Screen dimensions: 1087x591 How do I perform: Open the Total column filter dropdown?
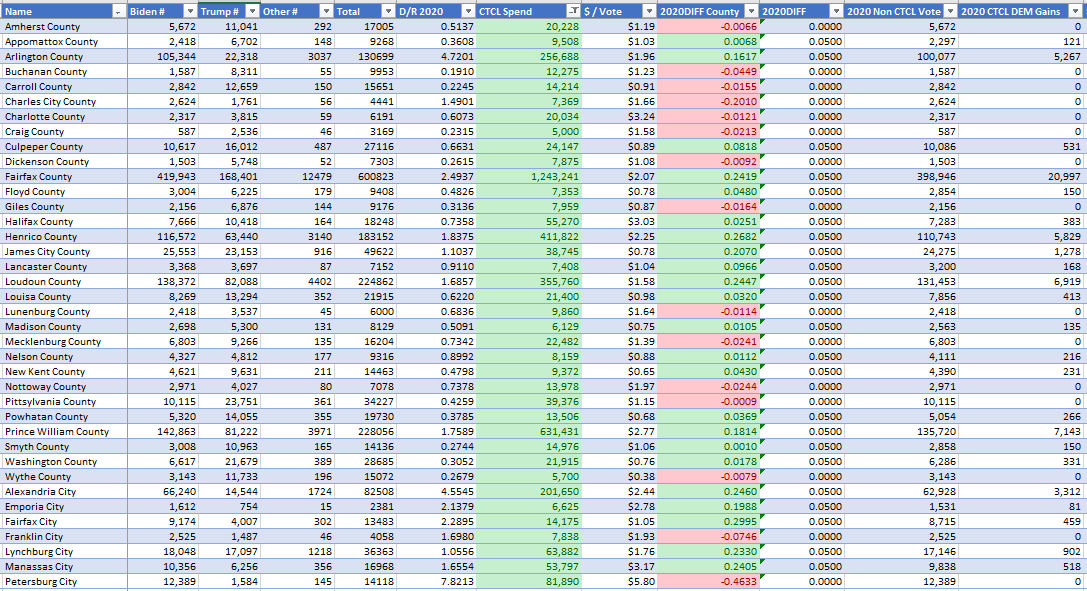coord(388,11)
